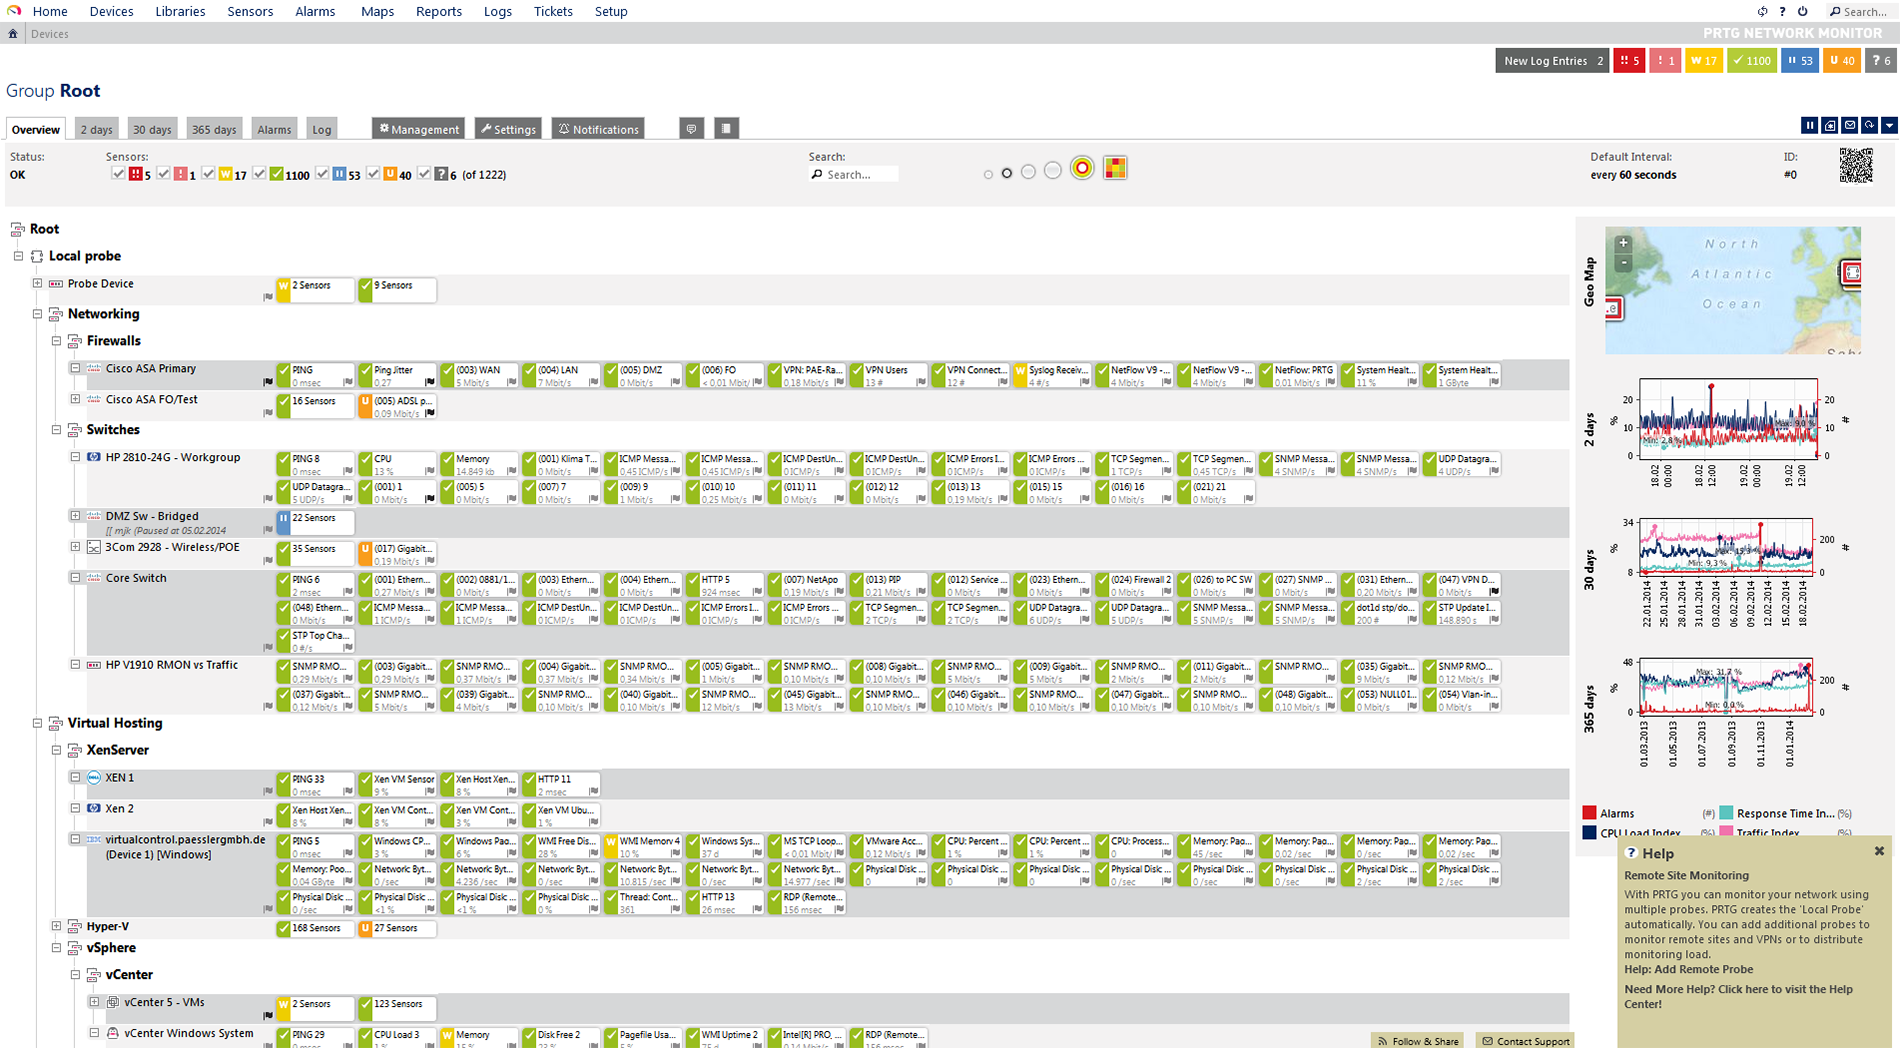1900x1048 pixels.
Task: Open the Maps menu
Action: [377, 11]
